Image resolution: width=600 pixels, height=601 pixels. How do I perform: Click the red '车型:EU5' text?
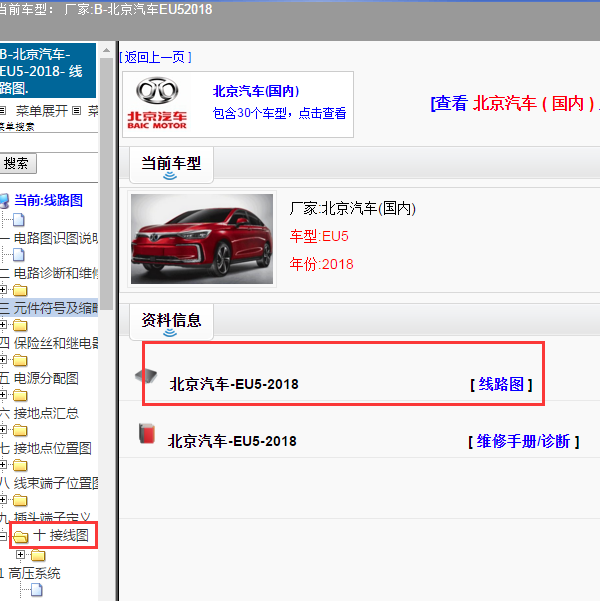319,236
